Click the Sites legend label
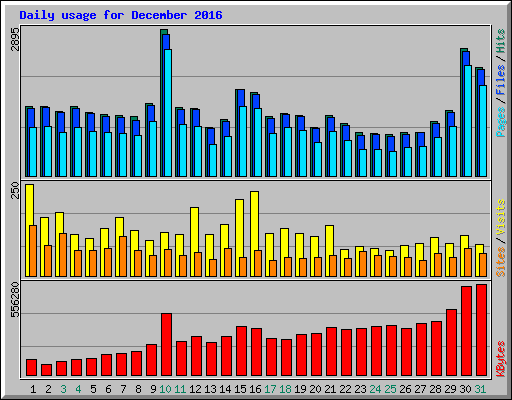This screenshot has height=400, width=512. click(x=500, y=262)
